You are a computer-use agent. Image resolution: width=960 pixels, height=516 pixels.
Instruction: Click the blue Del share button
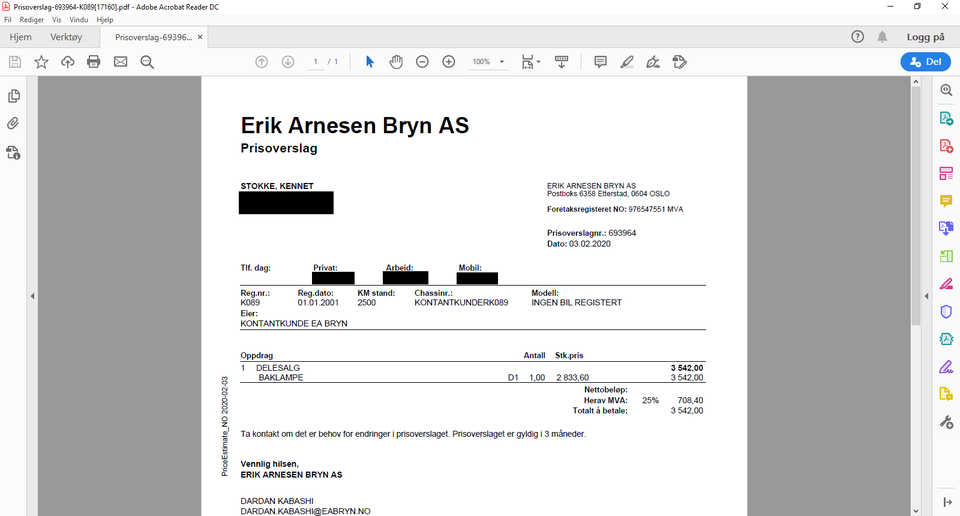pos(926,62)
